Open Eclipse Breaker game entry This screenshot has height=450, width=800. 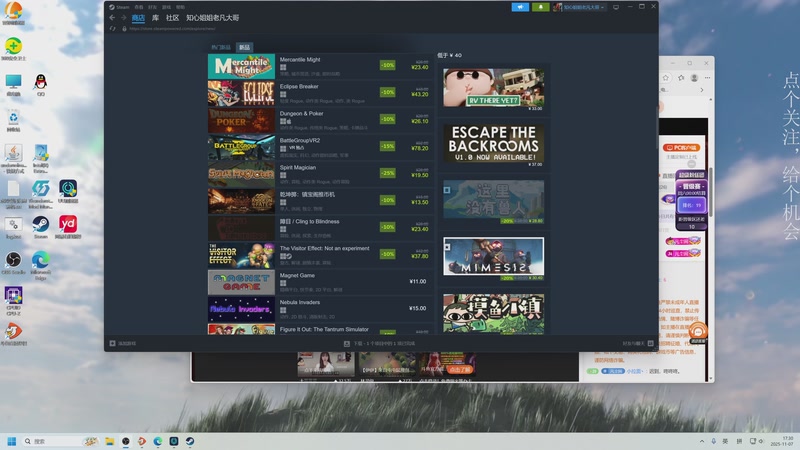(320, 93)
